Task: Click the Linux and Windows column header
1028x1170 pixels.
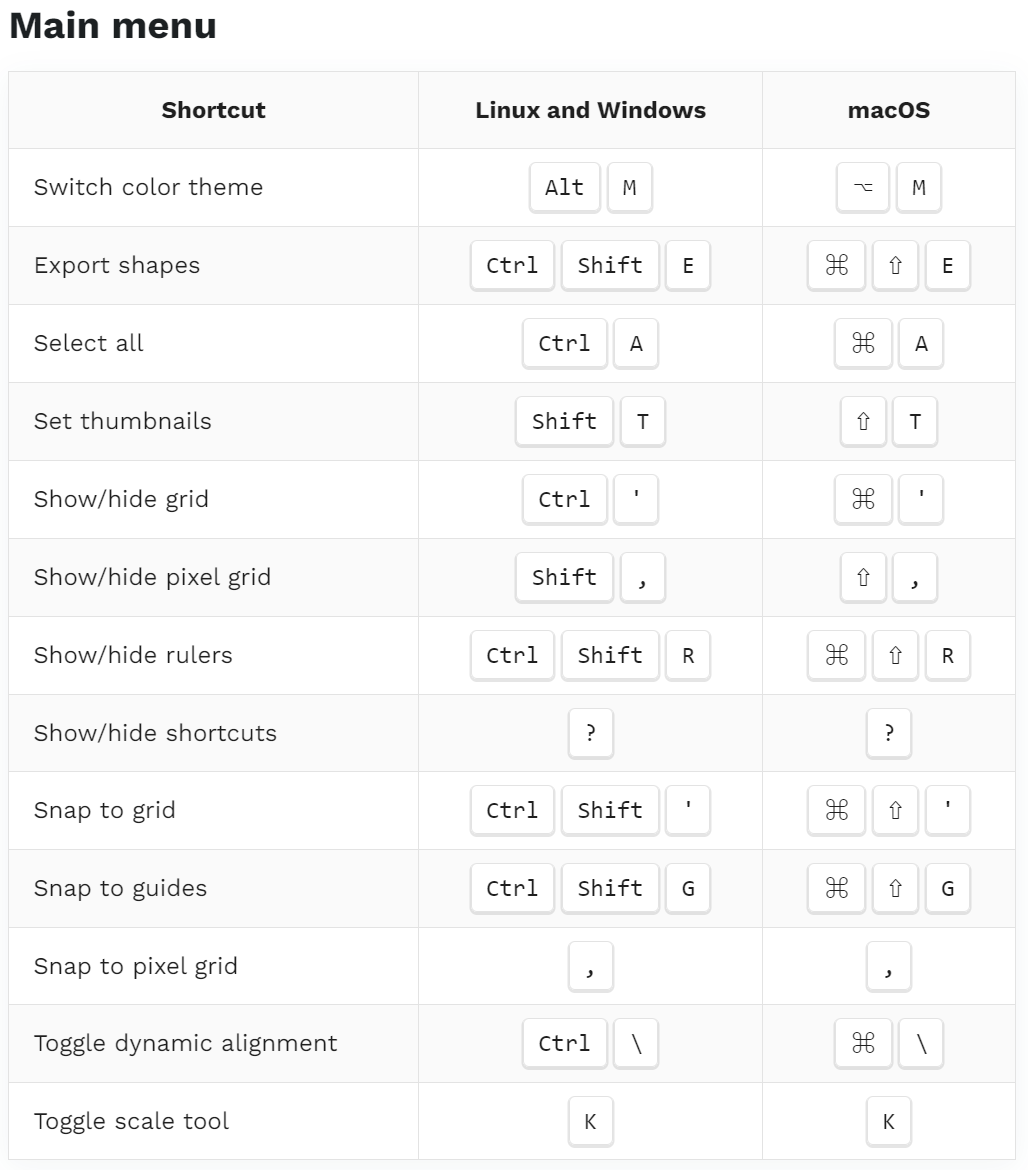Action: pos(590,110)
